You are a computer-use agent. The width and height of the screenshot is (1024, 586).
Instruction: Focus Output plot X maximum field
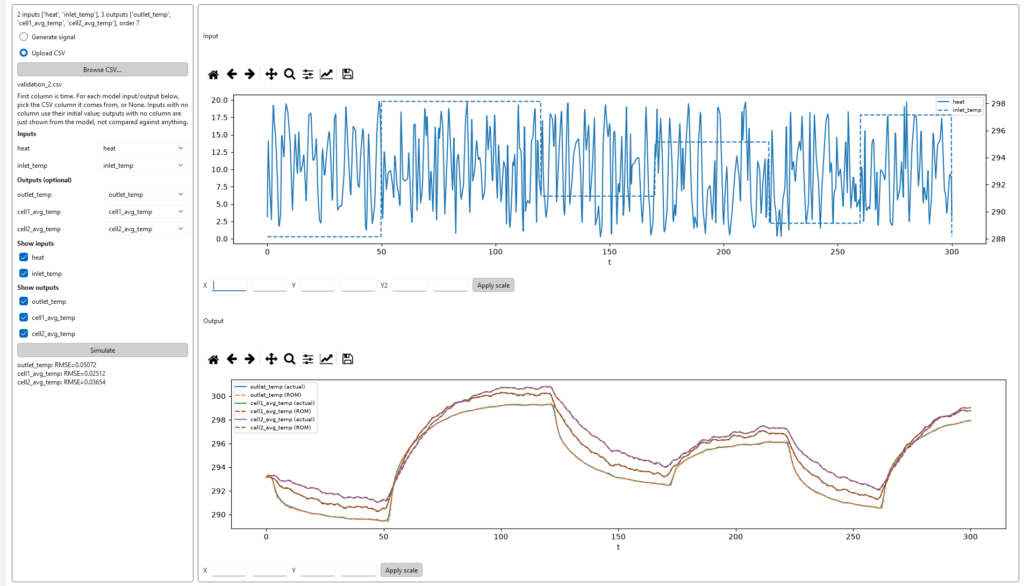pos(269,570)
